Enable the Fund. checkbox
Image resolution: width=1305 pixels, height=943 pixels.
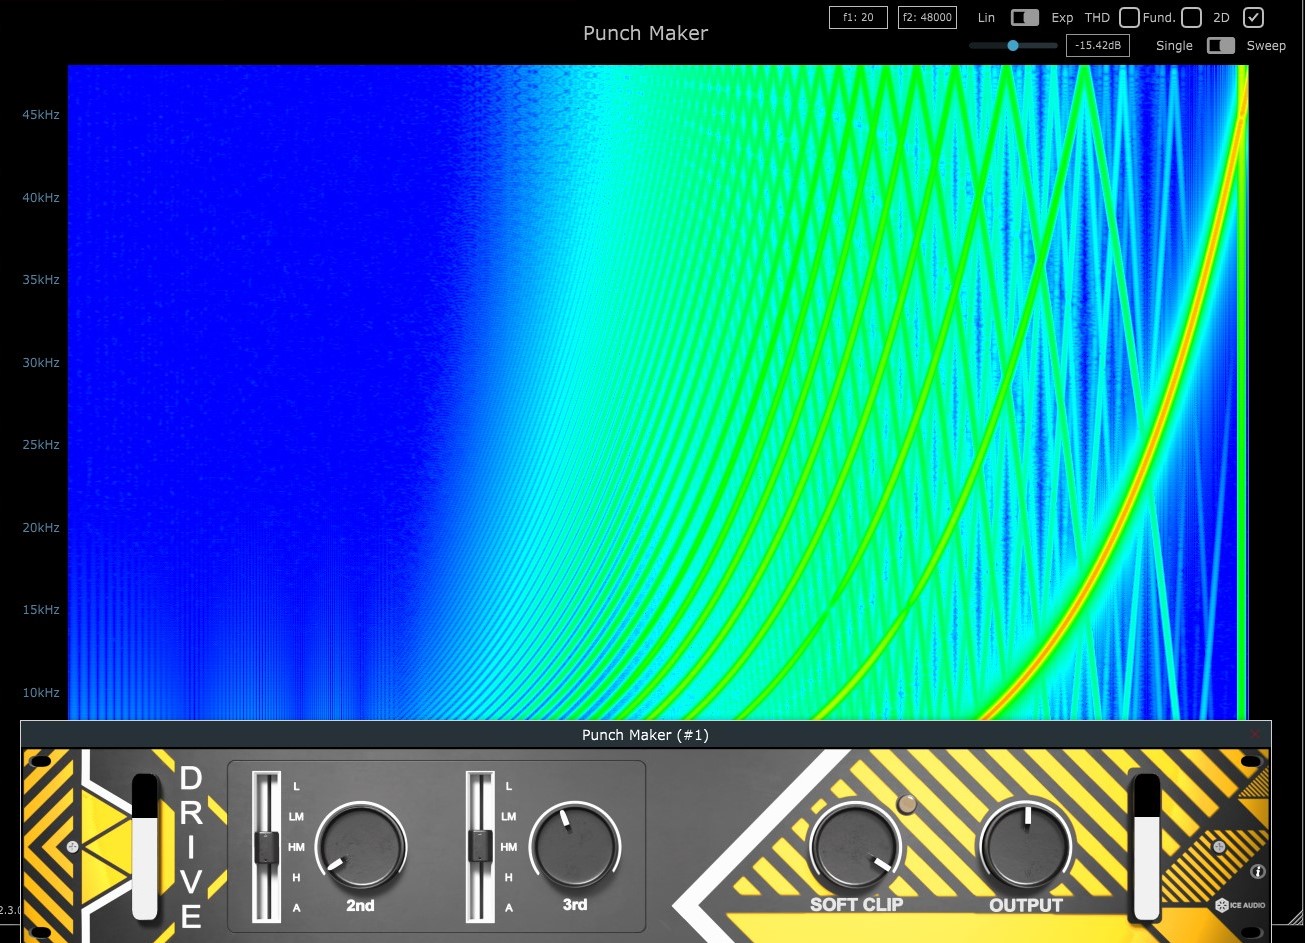1191,18
